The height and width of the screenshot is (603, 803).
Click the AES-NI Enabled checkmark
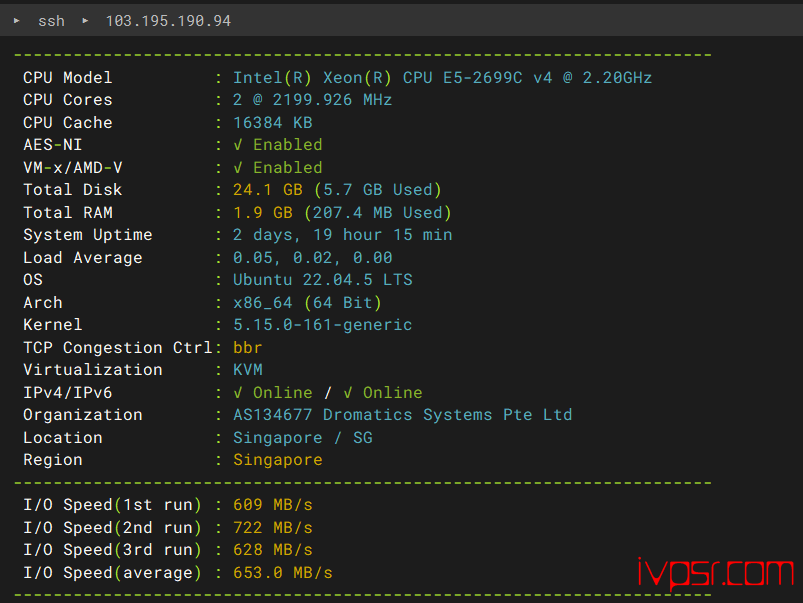pos(238,145)
